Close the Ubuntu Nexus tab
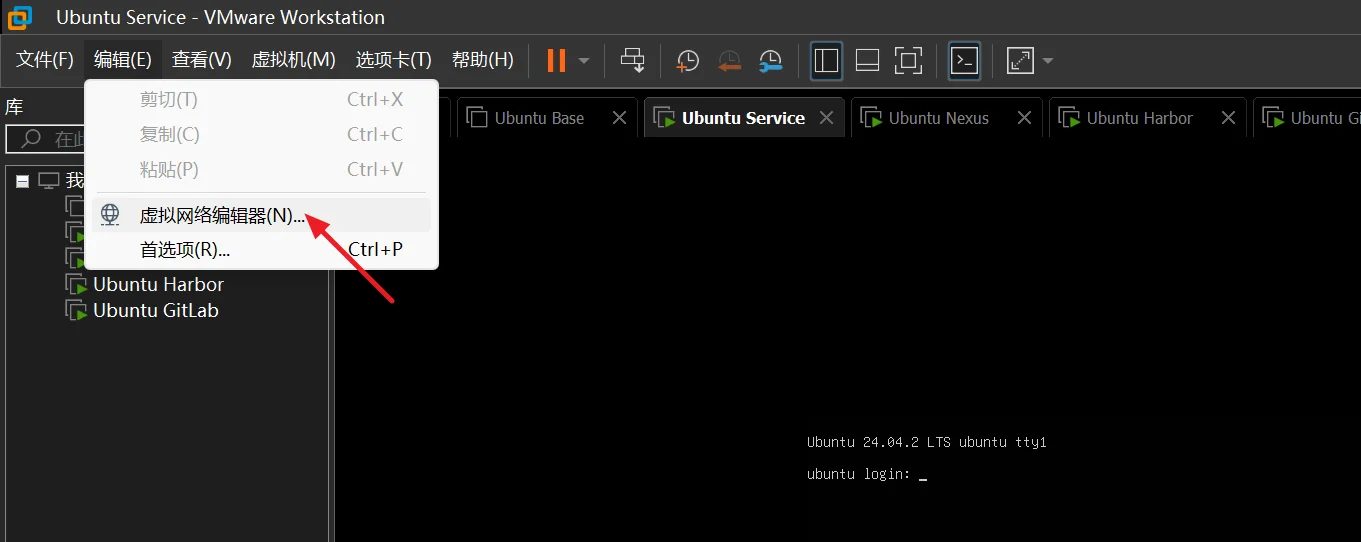Screen dimensions: 1361x542 pyautogui.click(x=1024, y=118)
